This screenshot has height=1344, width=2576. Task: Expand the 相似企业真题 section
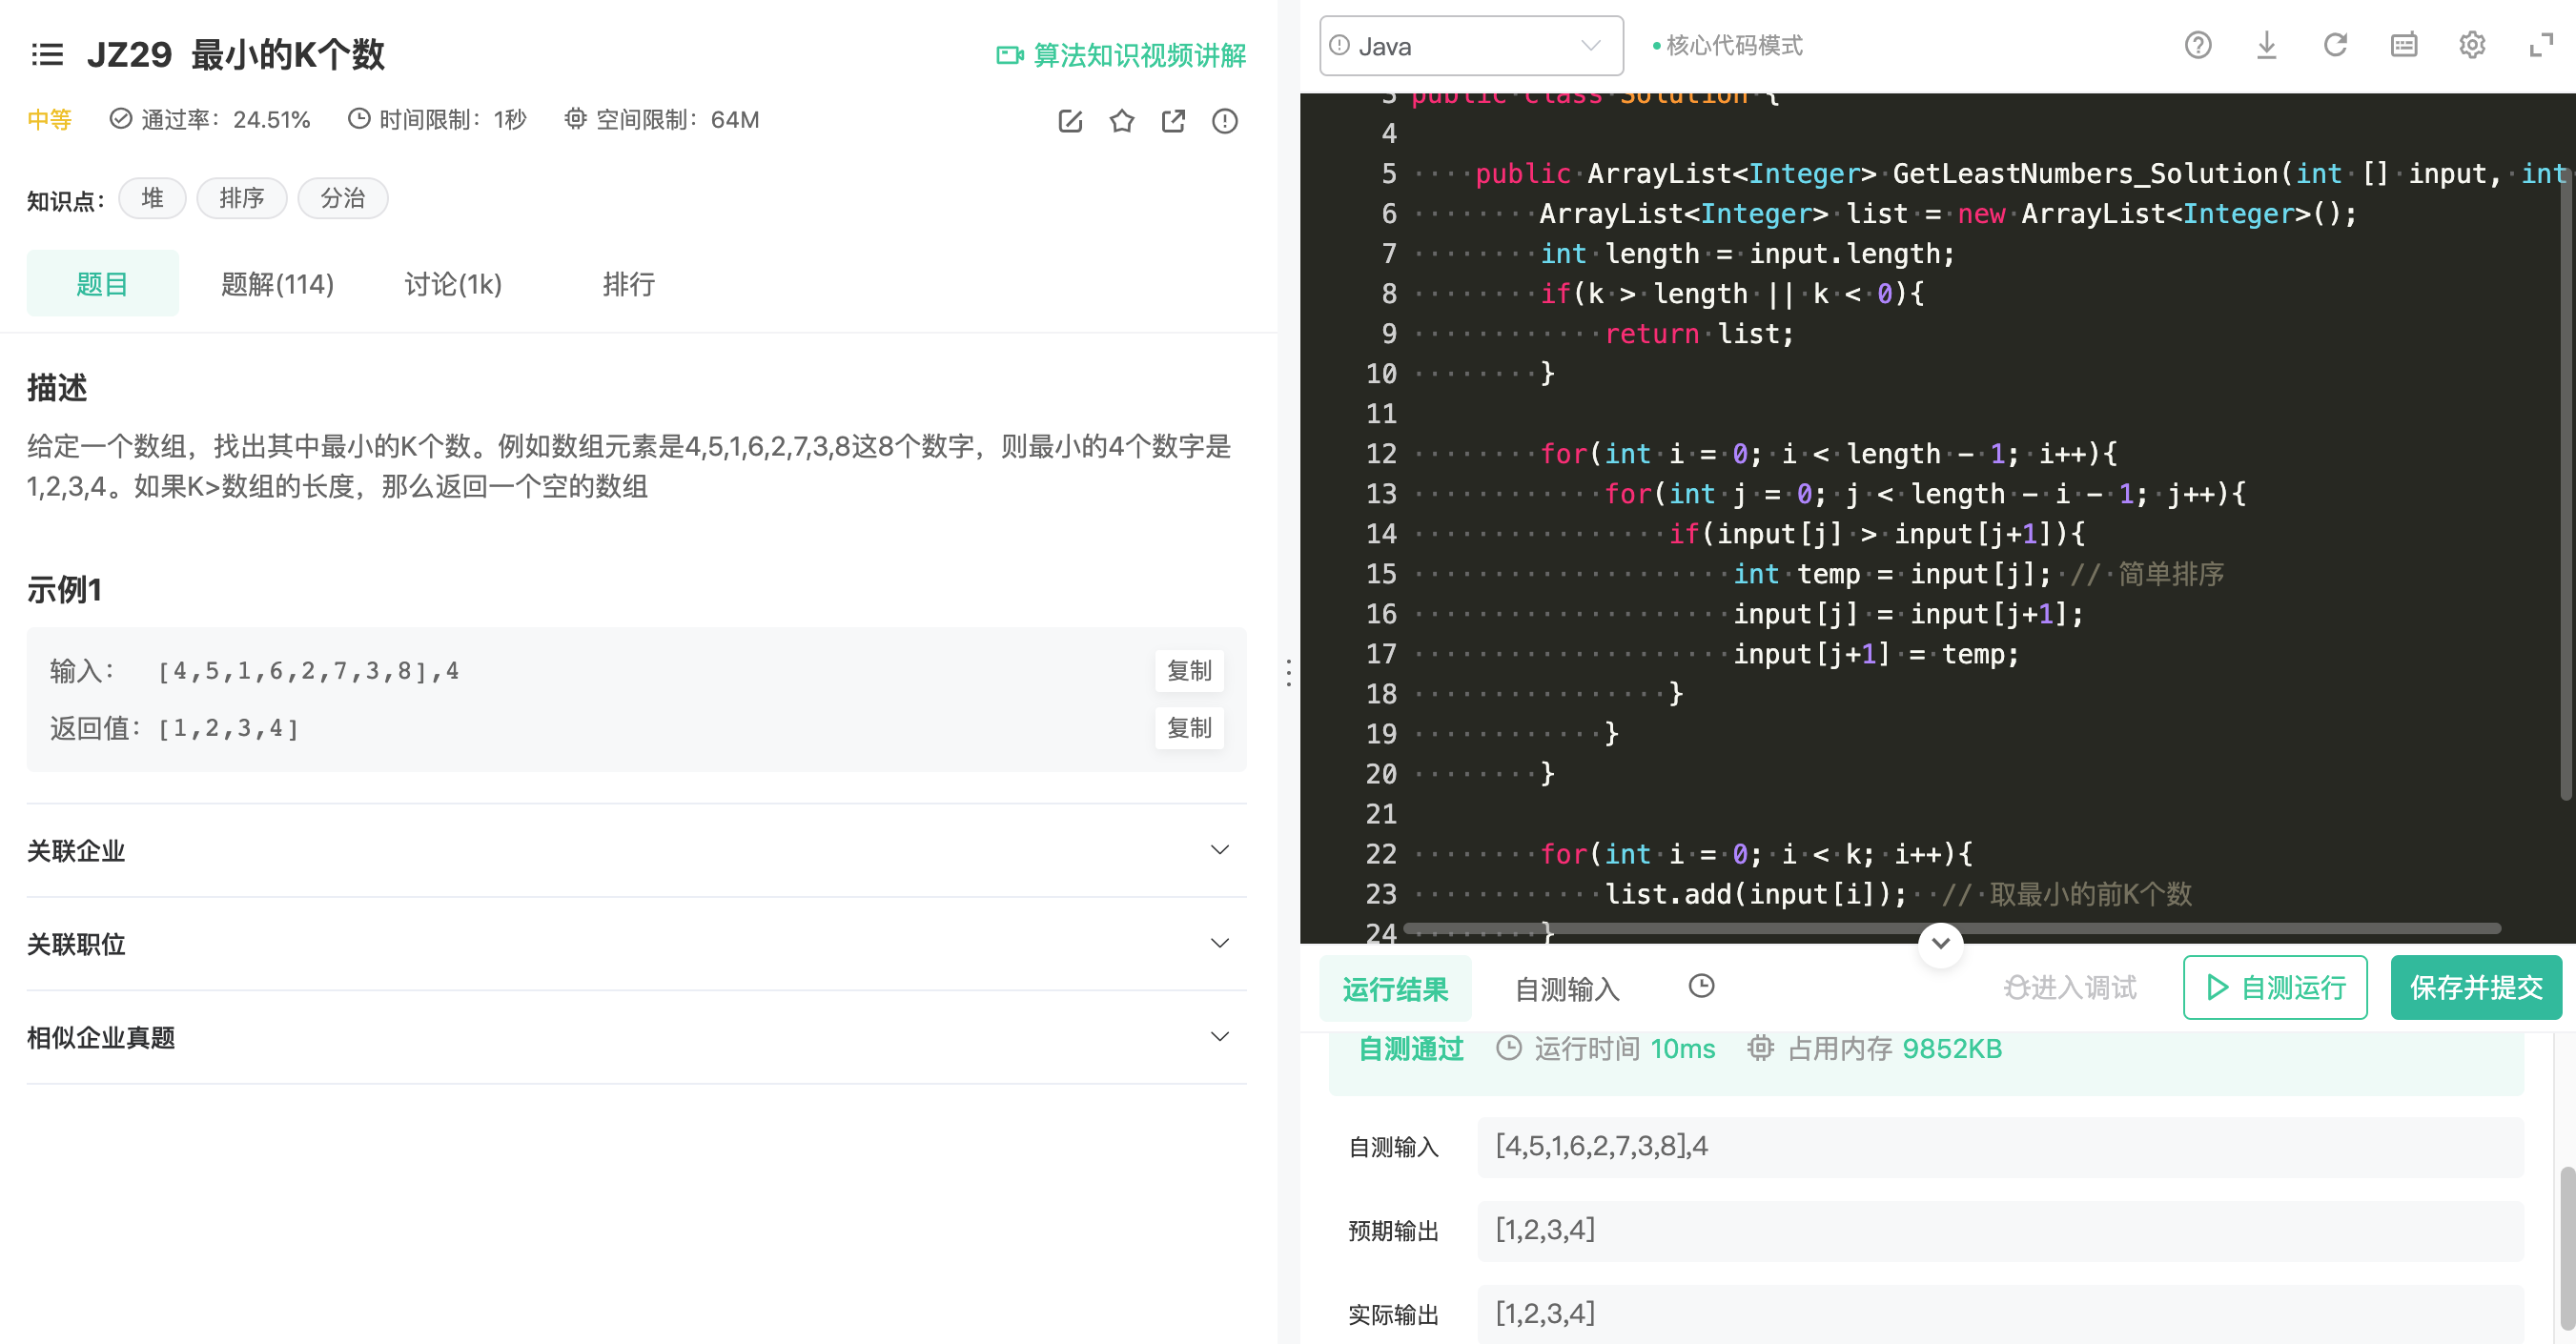pyautogui.click(x=636, y=1037)
